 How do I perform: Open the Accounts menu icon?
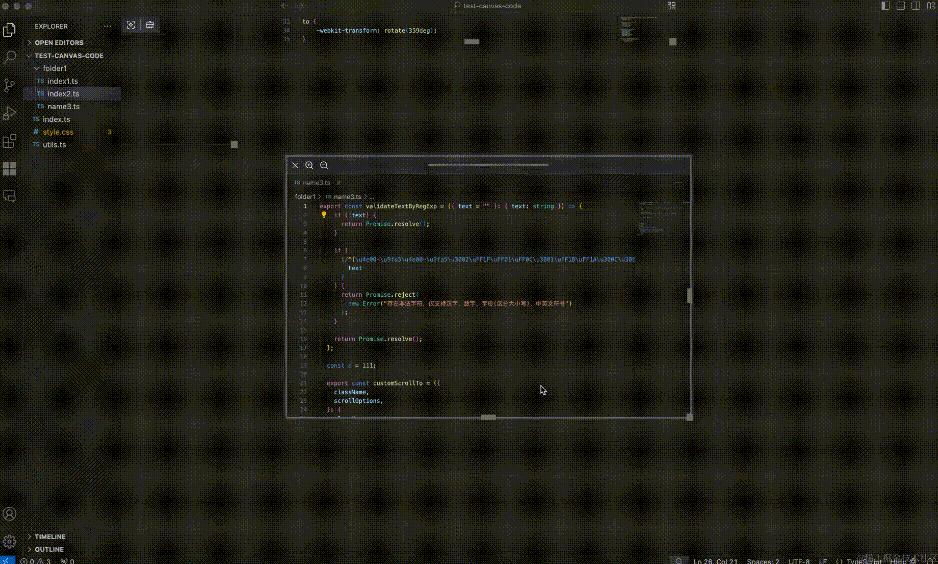(9, 514)
